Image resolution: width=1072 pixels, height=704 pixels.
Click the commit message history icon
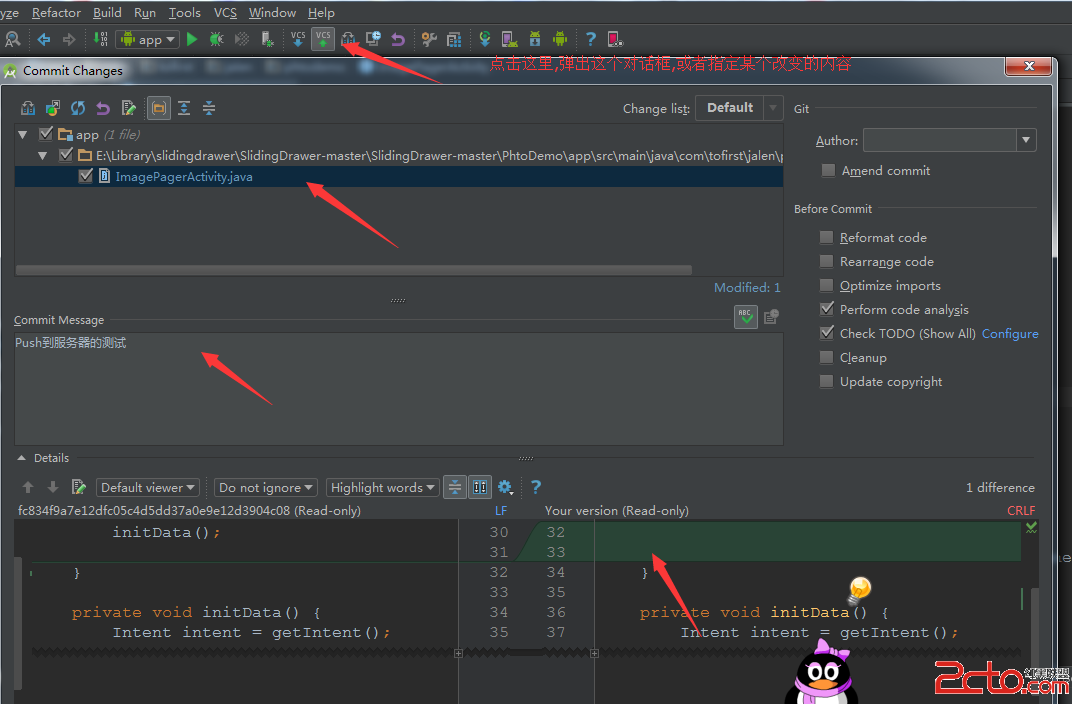(x=771, y=317)
